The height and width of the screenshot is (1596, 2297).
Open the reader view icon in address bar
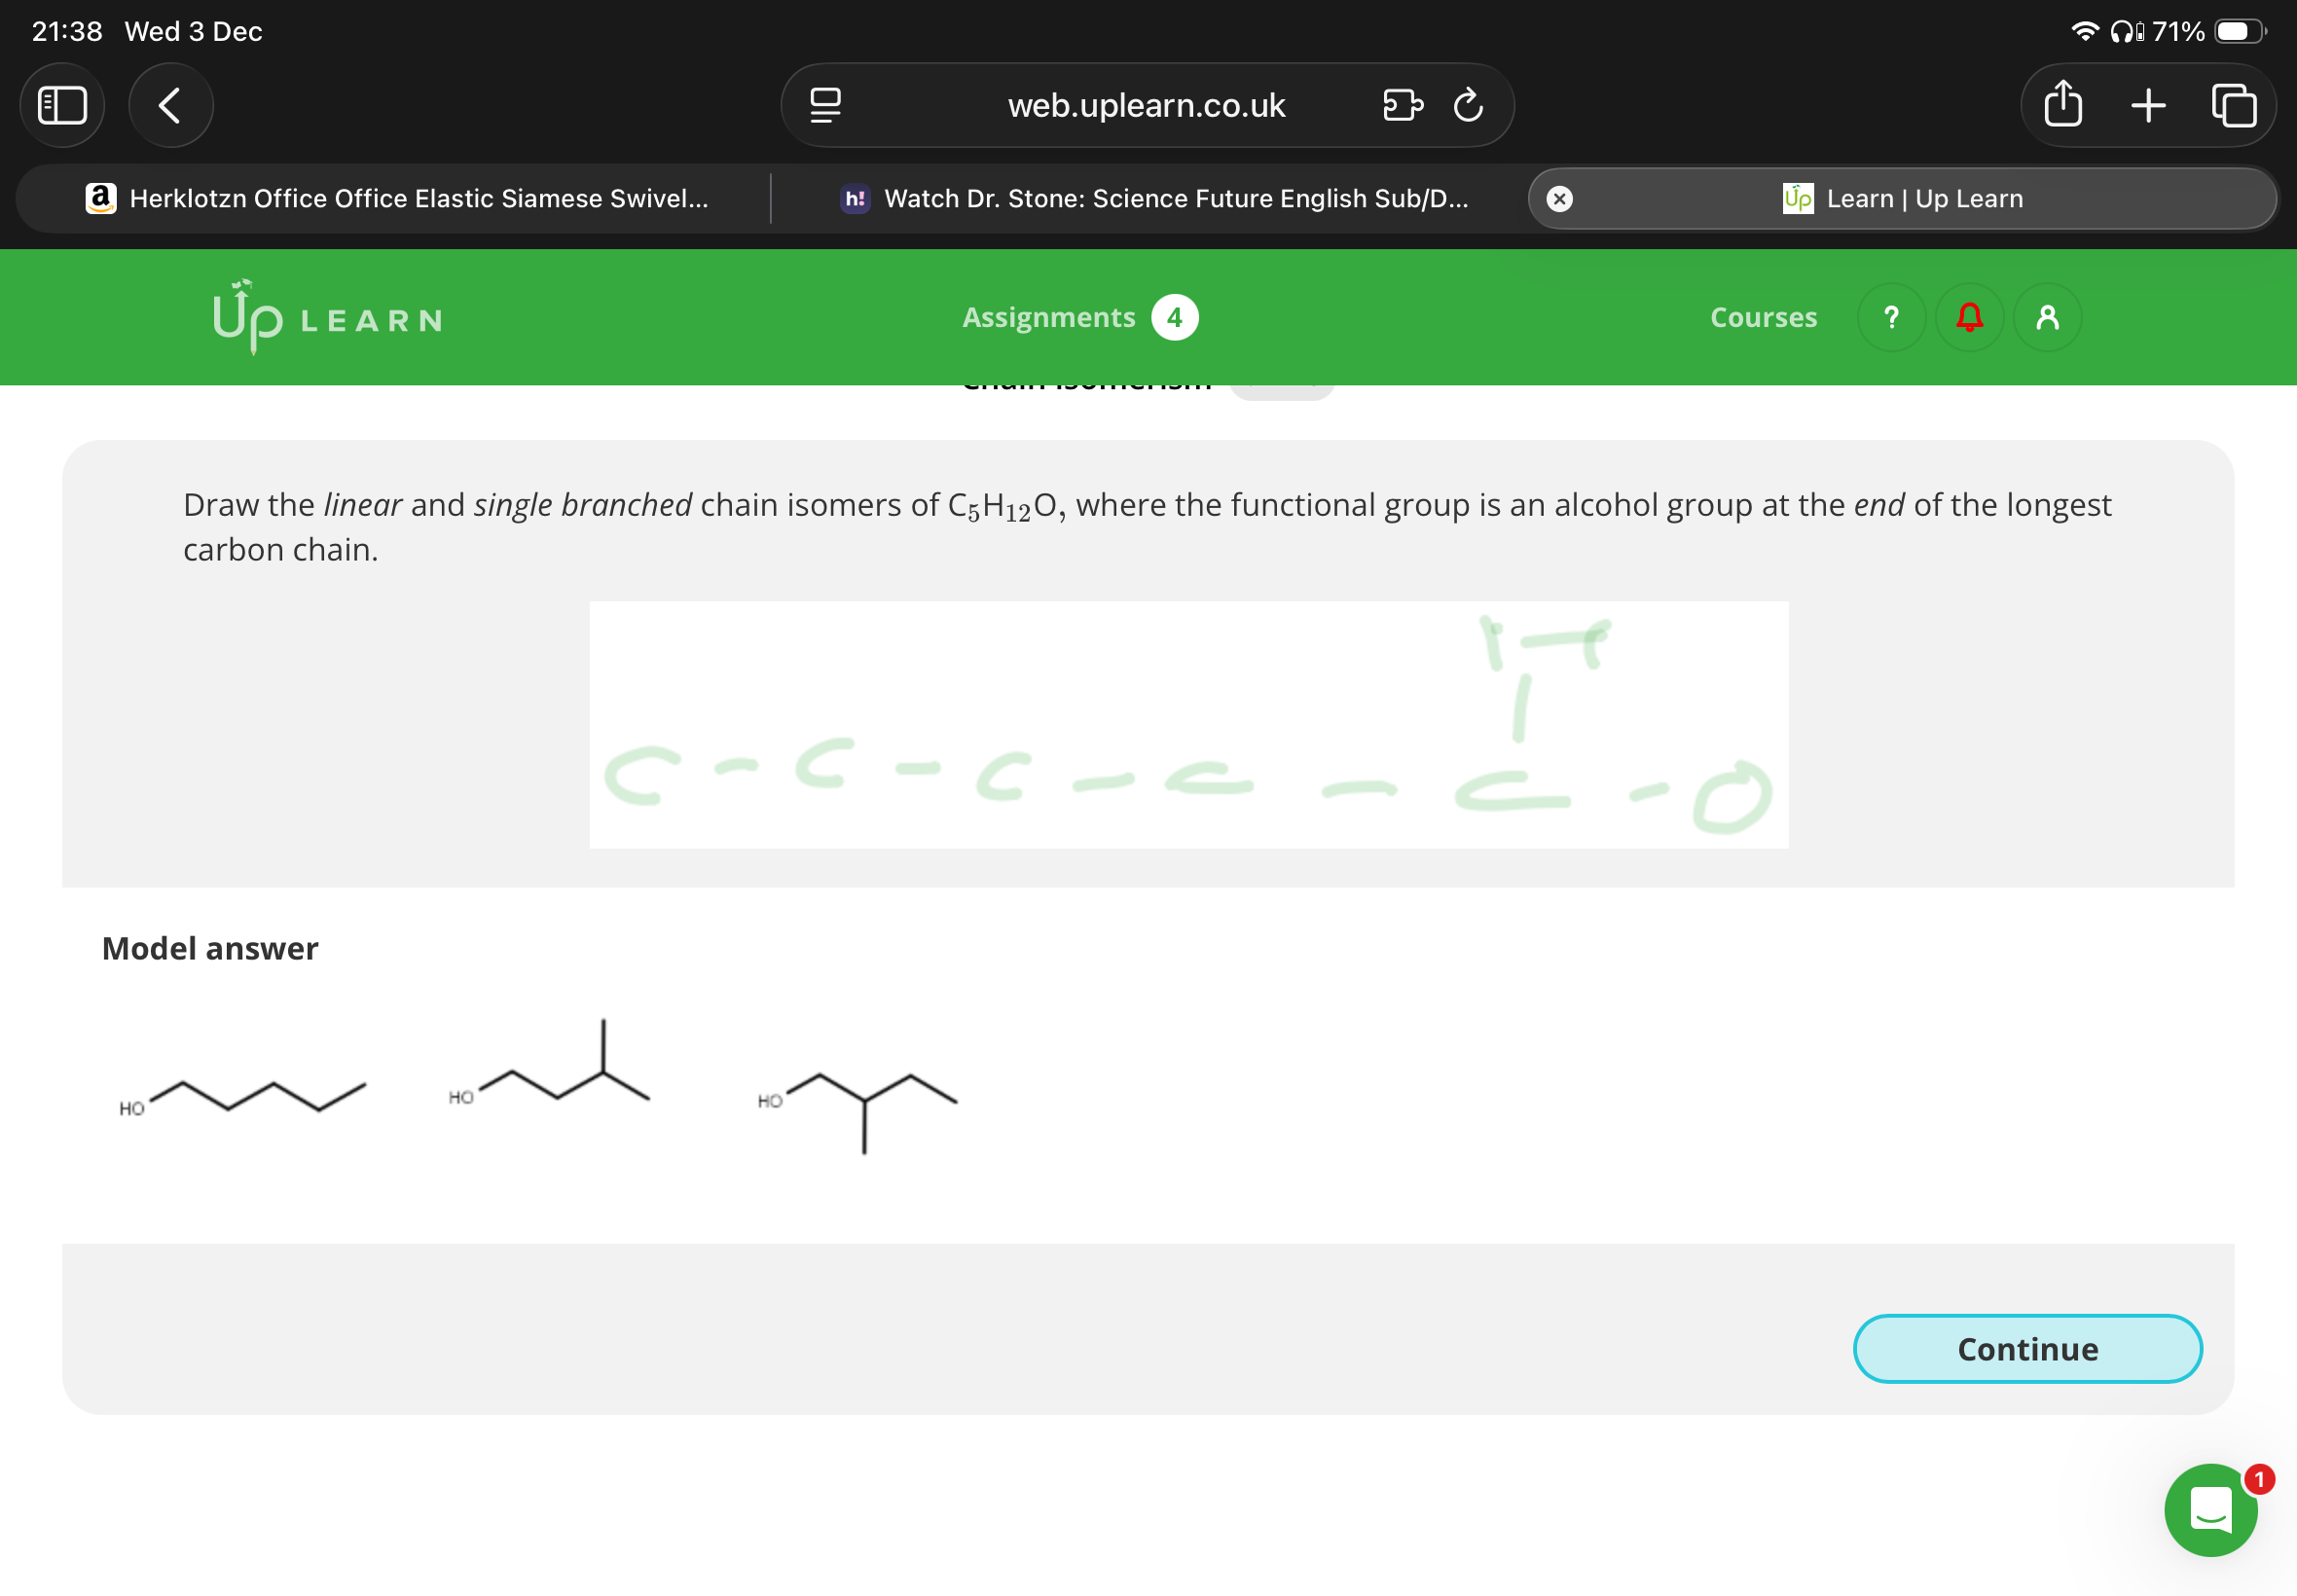tap(824, 104)
